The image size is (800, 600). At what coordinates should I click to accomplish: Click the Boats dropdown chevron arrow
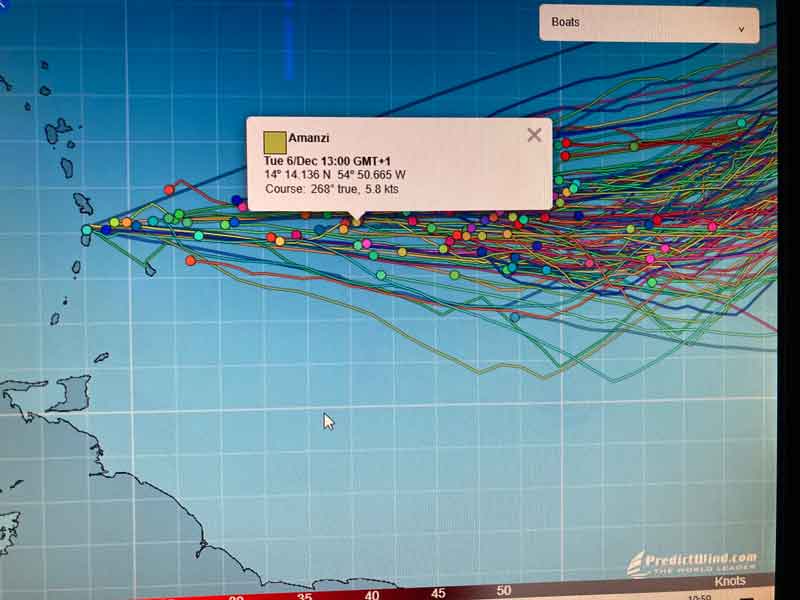pos(741,28)
